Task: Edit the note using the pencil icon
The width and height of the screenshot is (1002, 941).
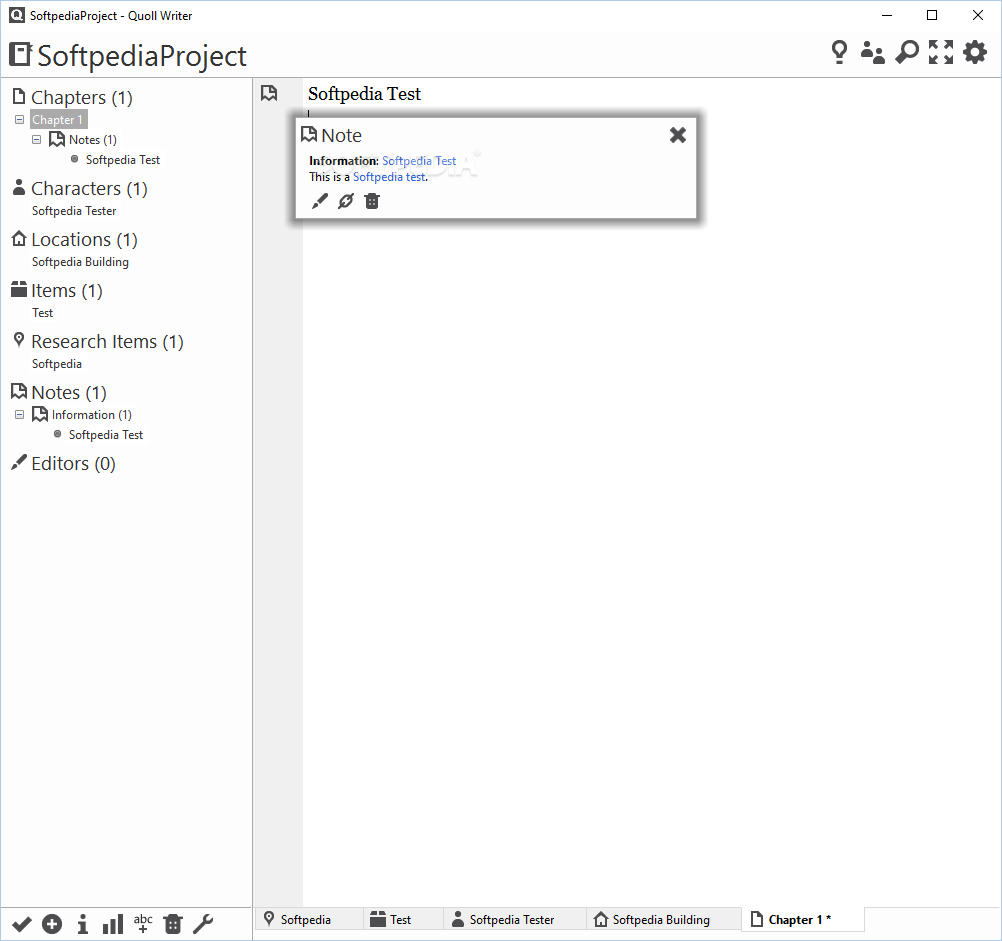Action: pyautogui.click(x=320, y=201)
